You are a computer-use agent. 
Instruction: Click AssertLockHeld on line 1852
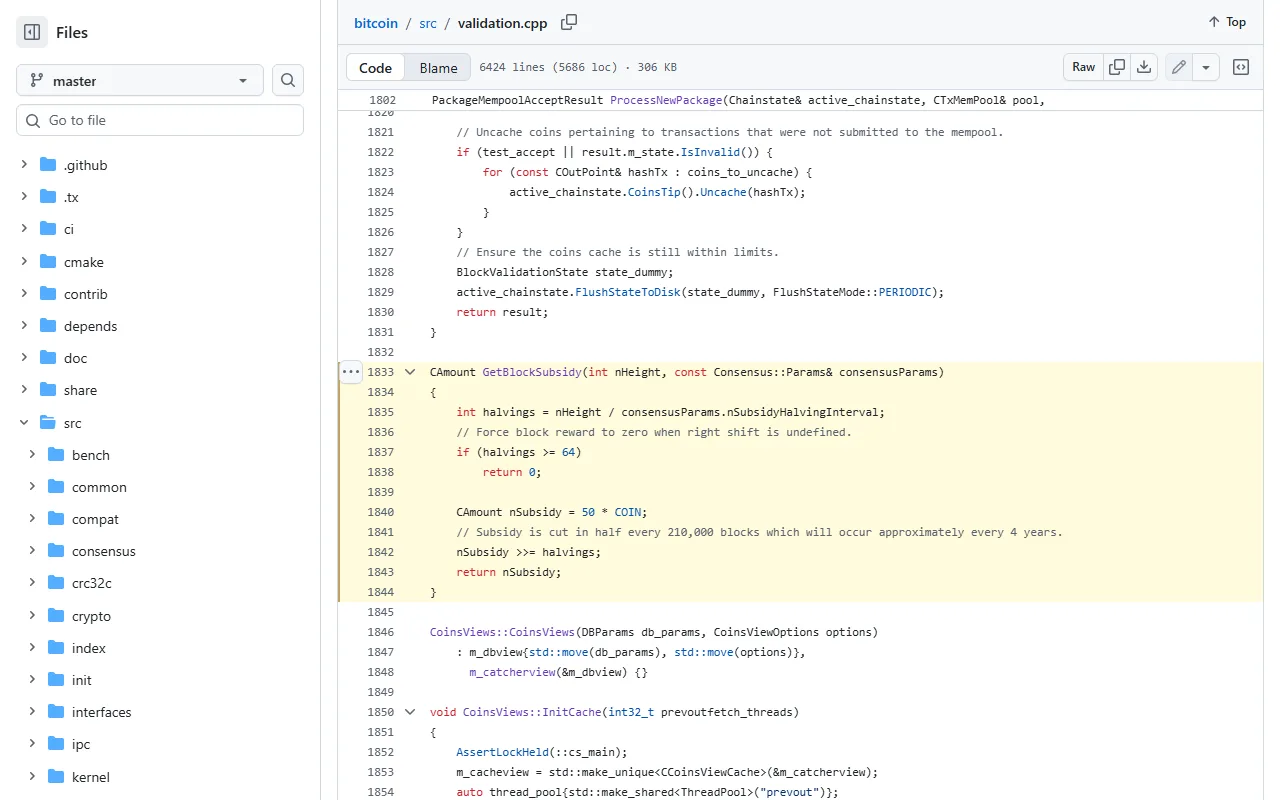pyautogui.click(x=502, y=752)
